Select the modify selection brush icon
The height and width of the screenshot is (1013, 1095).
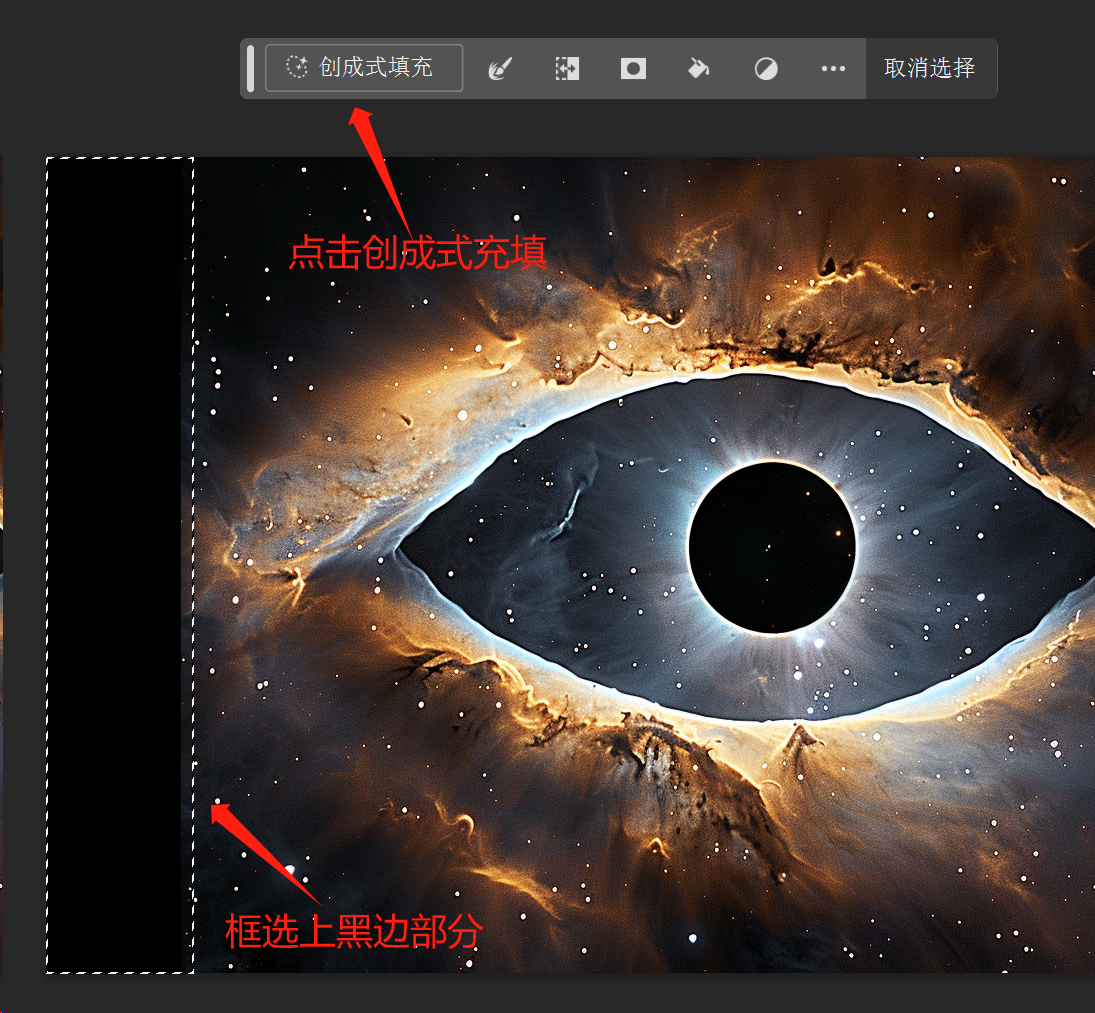[x=500, y=68]
